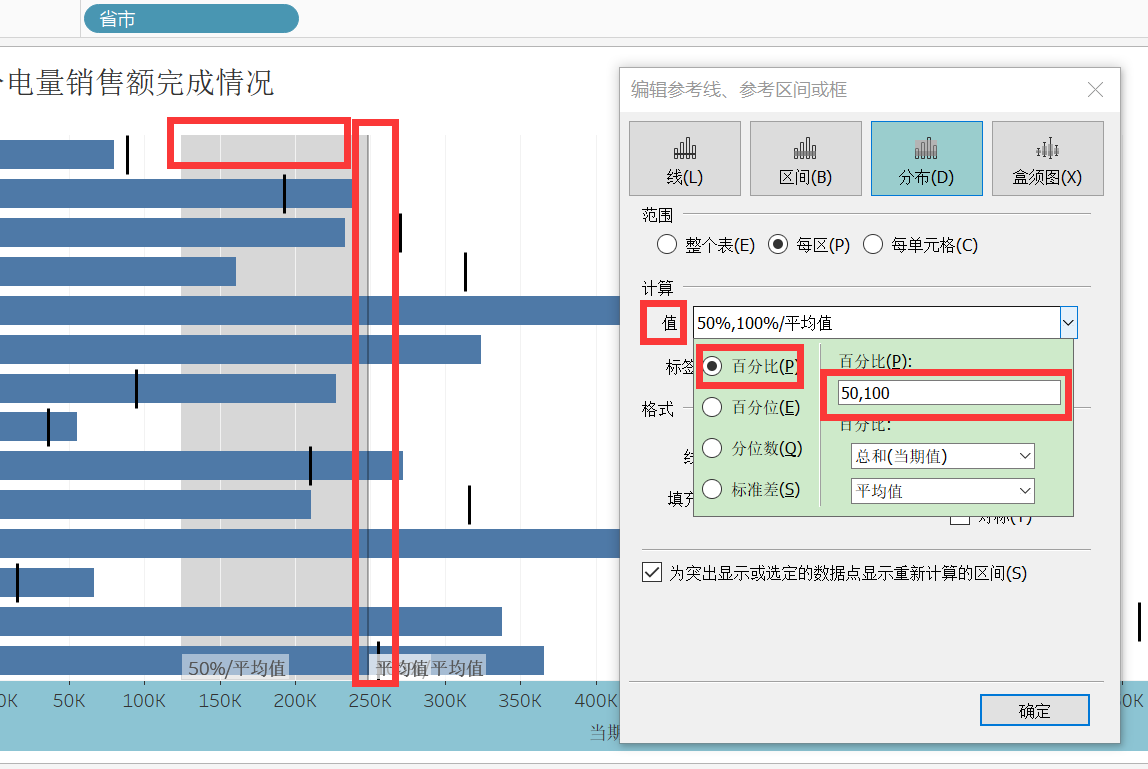Click the 百分比(P): field label
This screenshot has width=1148, height=769.
pos(876,361)
